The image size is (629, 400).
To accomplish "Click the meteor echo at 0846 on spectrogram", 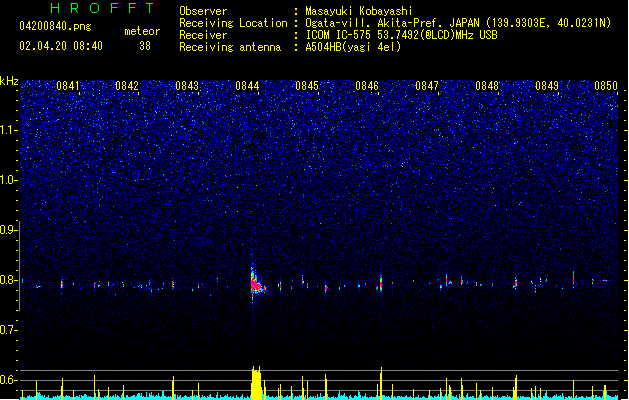I will pos(380,284).
